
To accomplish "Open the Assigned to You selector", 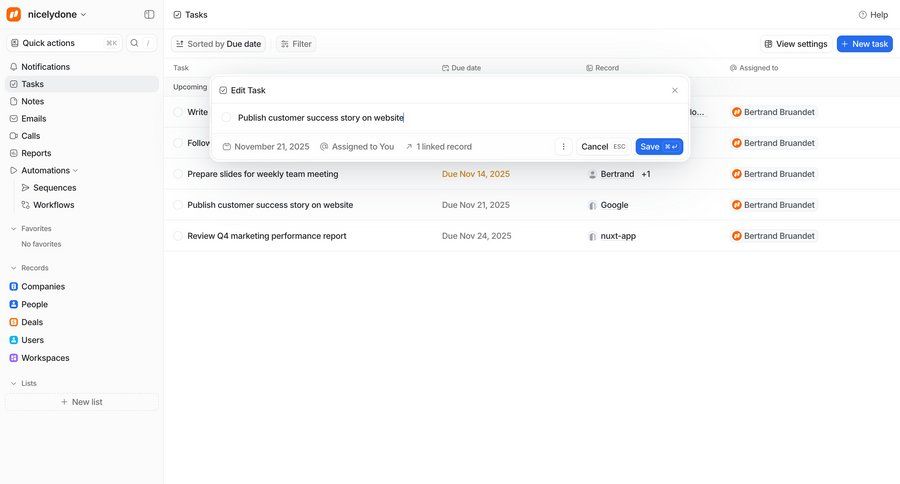I will pyautogui.click(x=357, y=146).
